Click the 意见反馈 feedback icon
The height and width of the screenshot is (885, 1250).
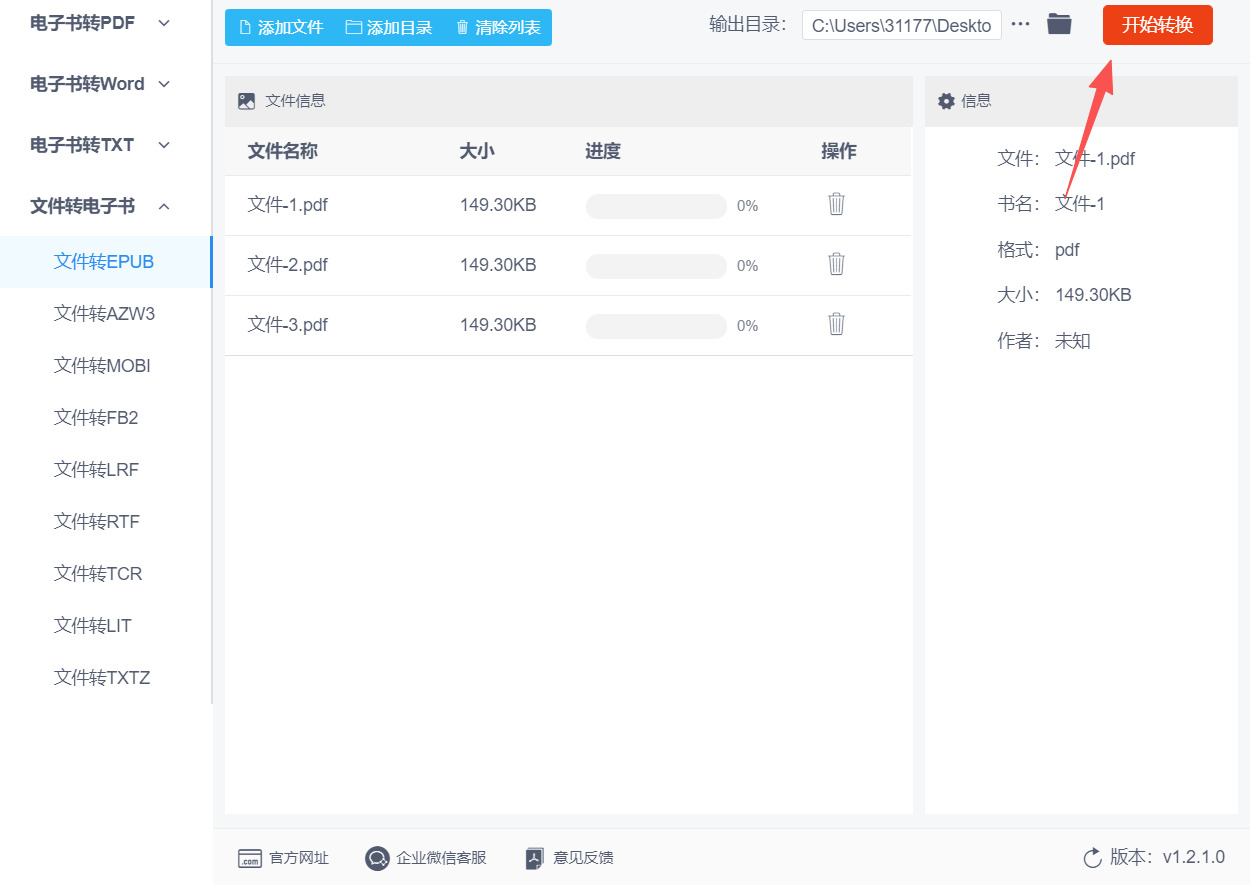[x=535, y=858]
